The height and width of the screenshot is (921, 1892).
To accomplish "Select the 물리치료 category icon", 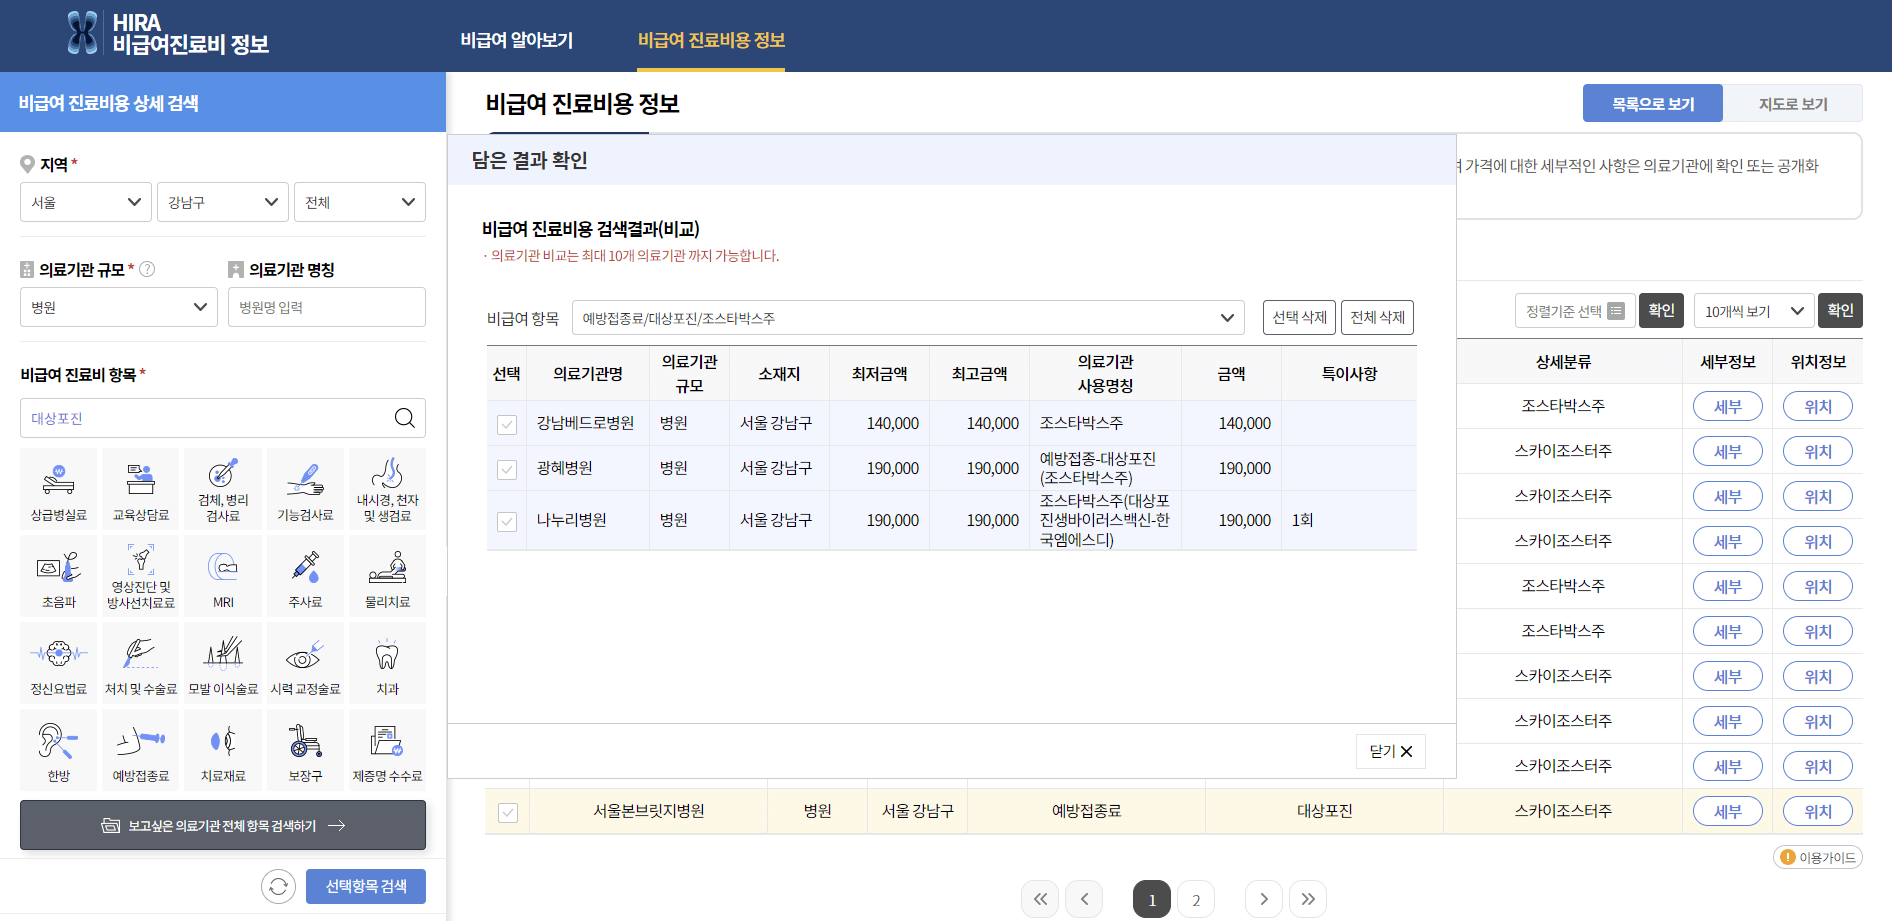I will click(x=387, y=575).
